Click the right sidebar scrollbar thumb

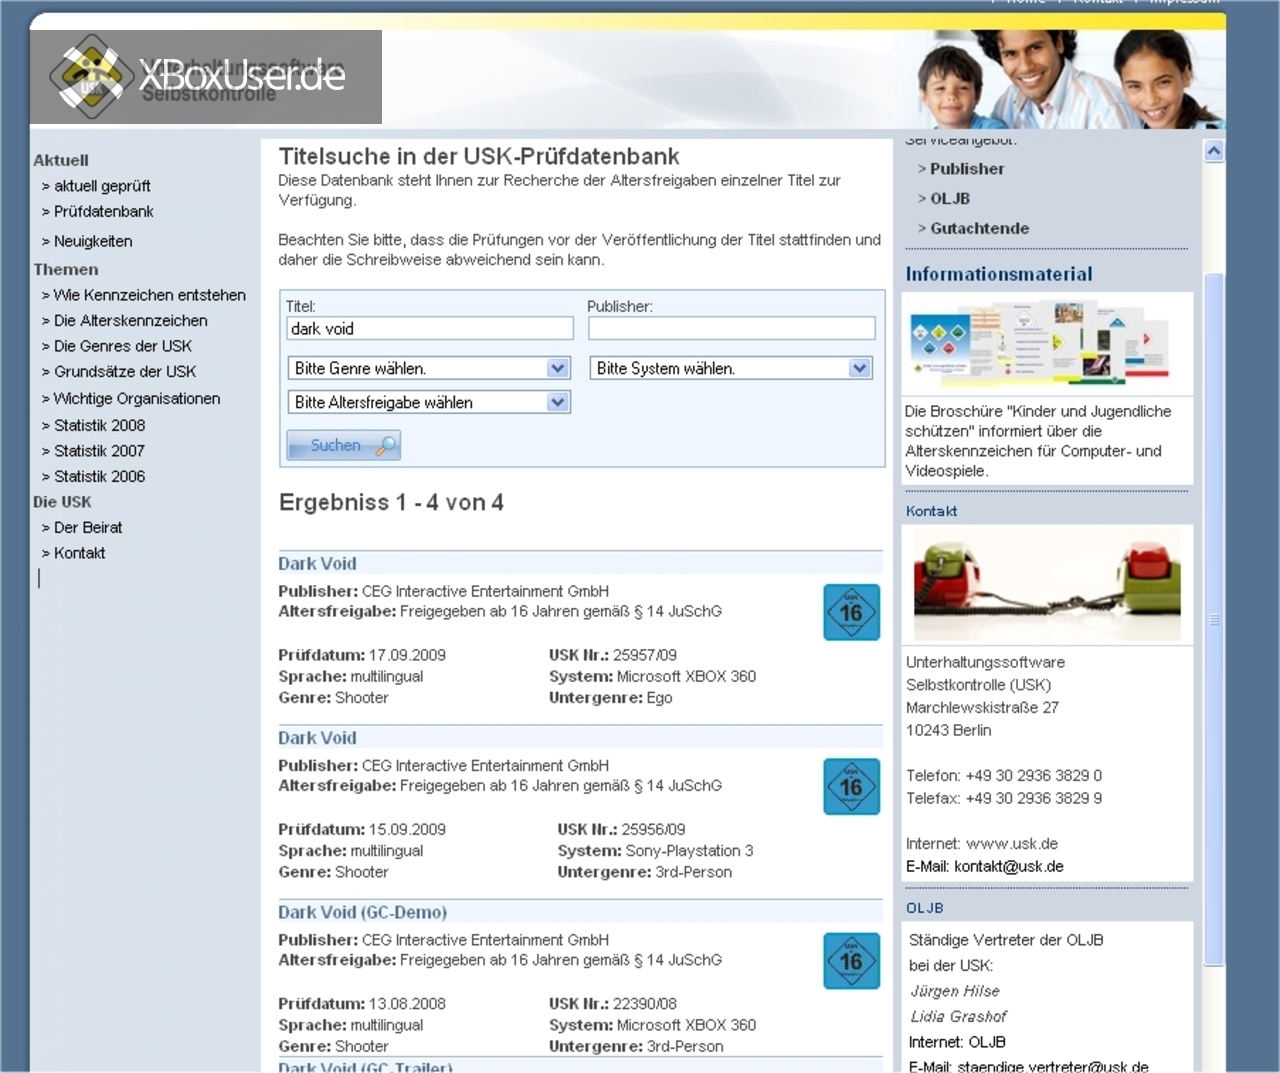tap(1214, 620)
